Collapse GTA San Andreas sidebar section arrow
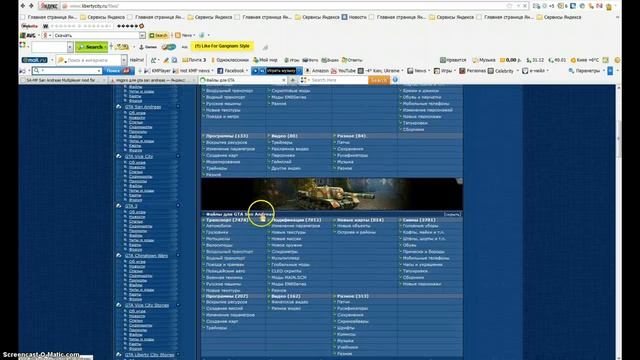The height and width of the screenshot is (360, 640). coord(178,107)
